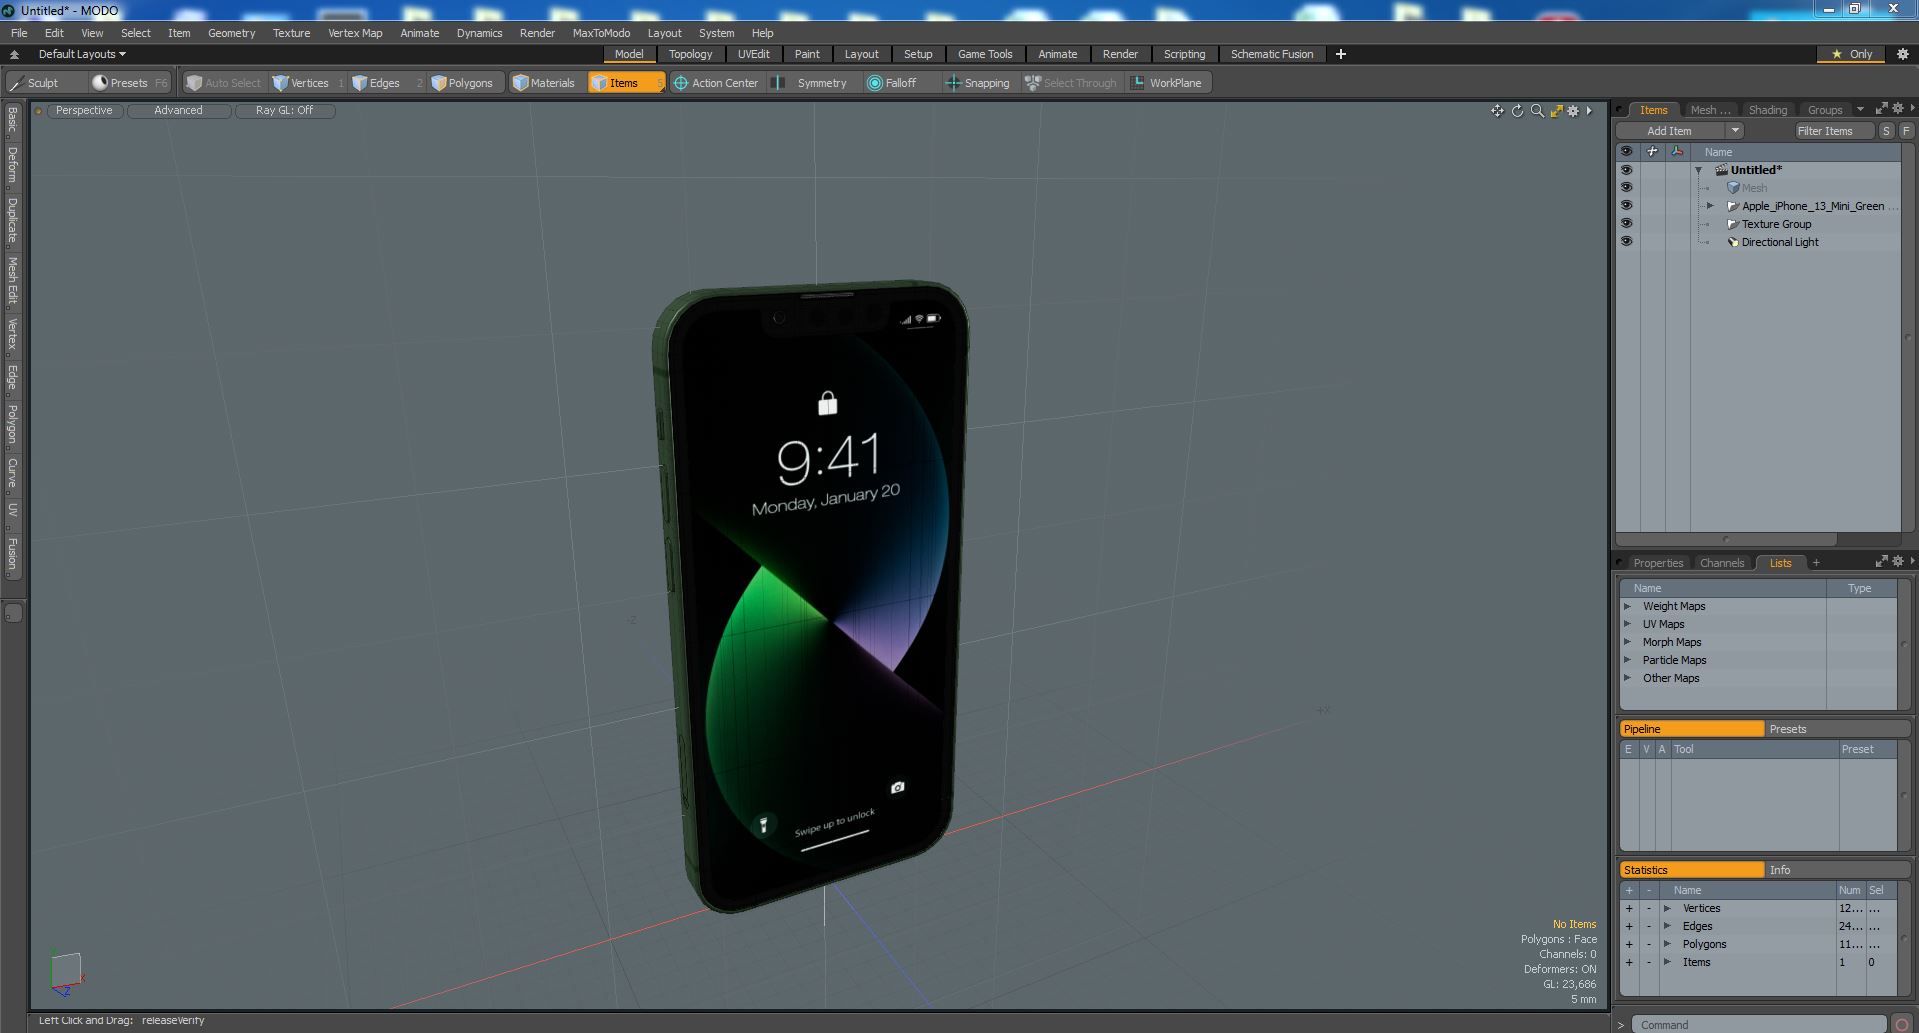
Task: Collapse the Untitled scene tree
Action: 1698,170
